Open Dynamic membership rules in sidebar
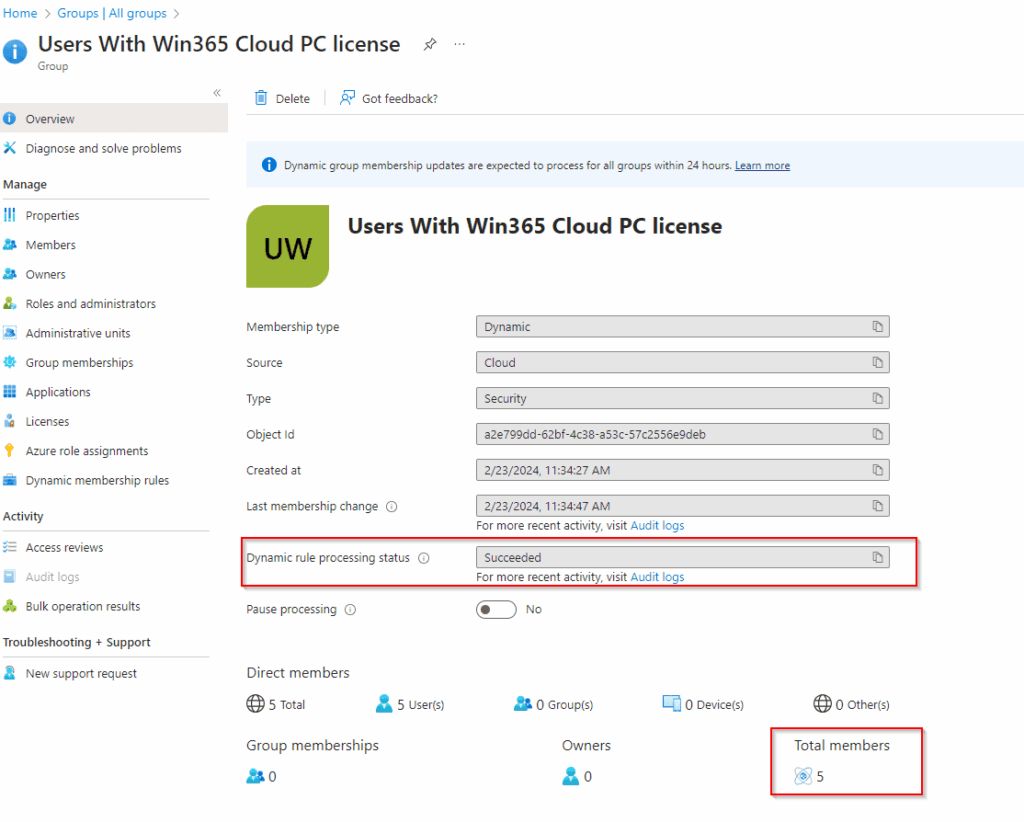Viewport: 1024px width, 822px height. (97, 481)
